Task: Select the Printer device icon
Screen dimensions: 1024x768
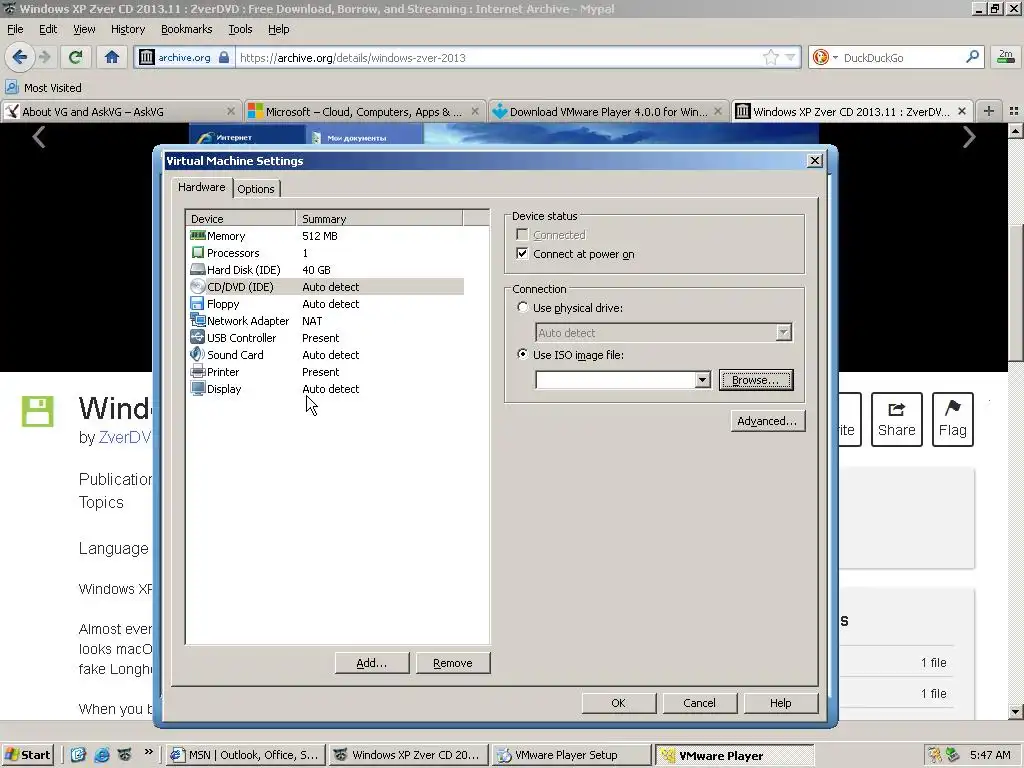Action: tap(198, 371)
